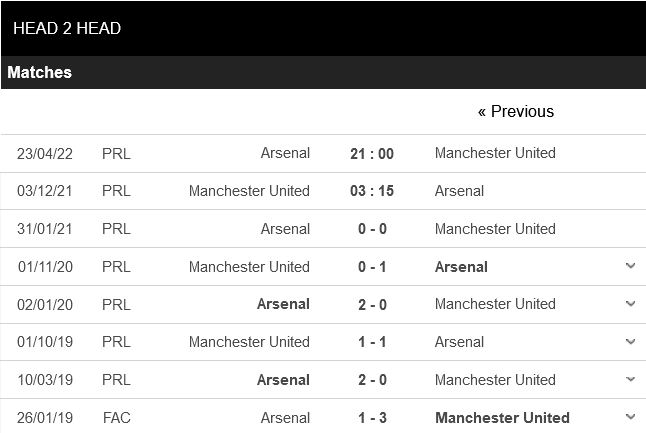Click home team Arsenal in 31/01/21 row
The image size is (646, 433).
pos(285,229)
